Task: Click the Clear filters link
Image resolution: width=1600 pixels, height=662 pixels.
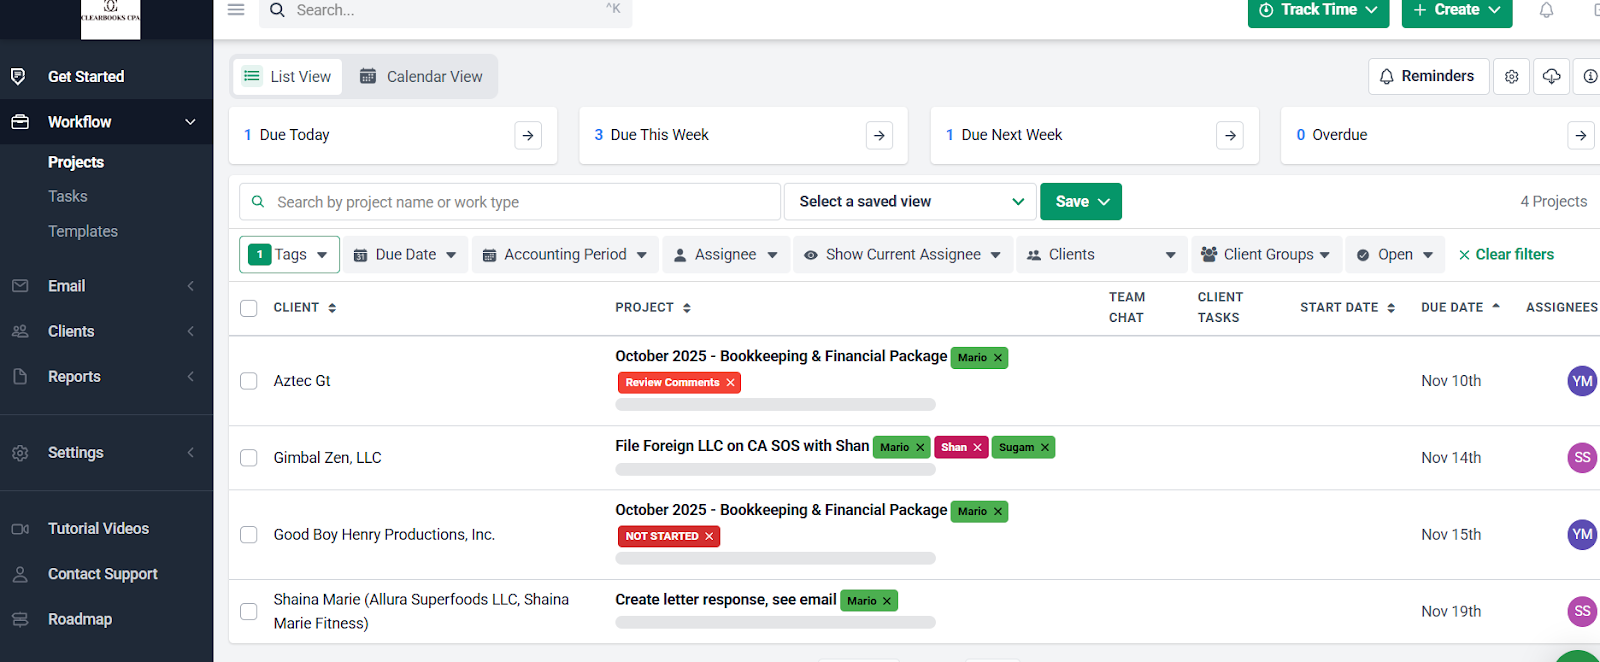Action: point(1506,255)
